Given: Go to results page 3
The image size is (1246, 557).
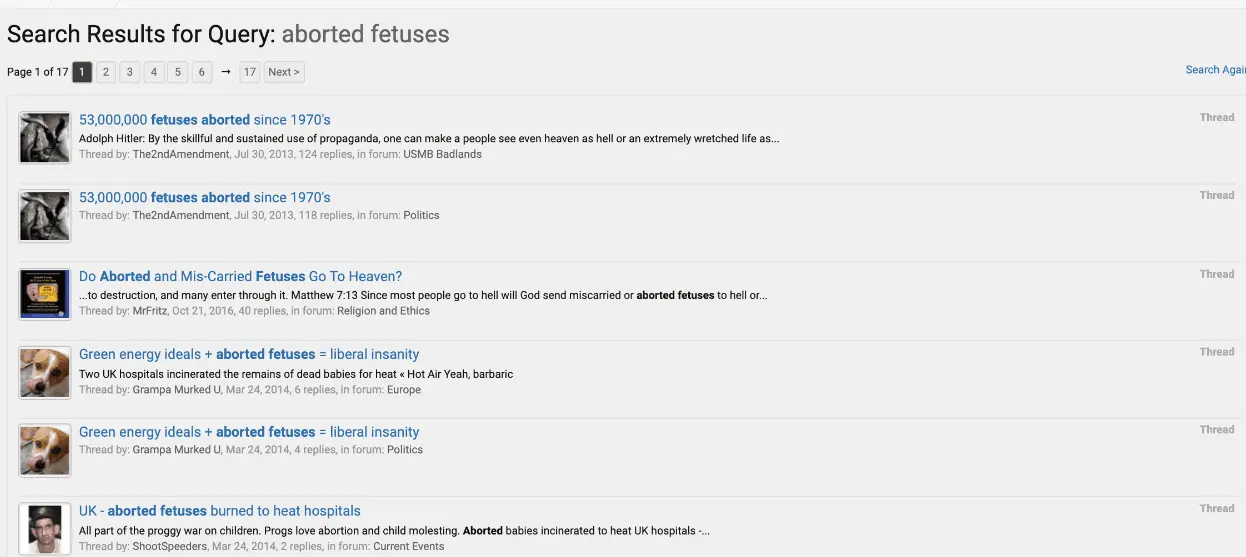Looking at the screenshot, I should 129,72.
